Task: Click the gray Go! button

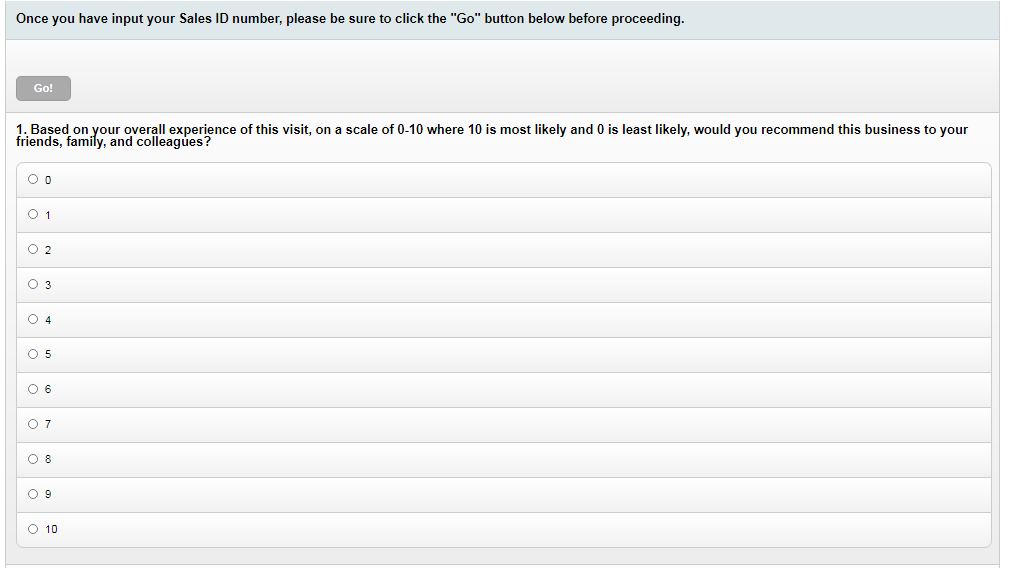Action: tap(43, 89)
